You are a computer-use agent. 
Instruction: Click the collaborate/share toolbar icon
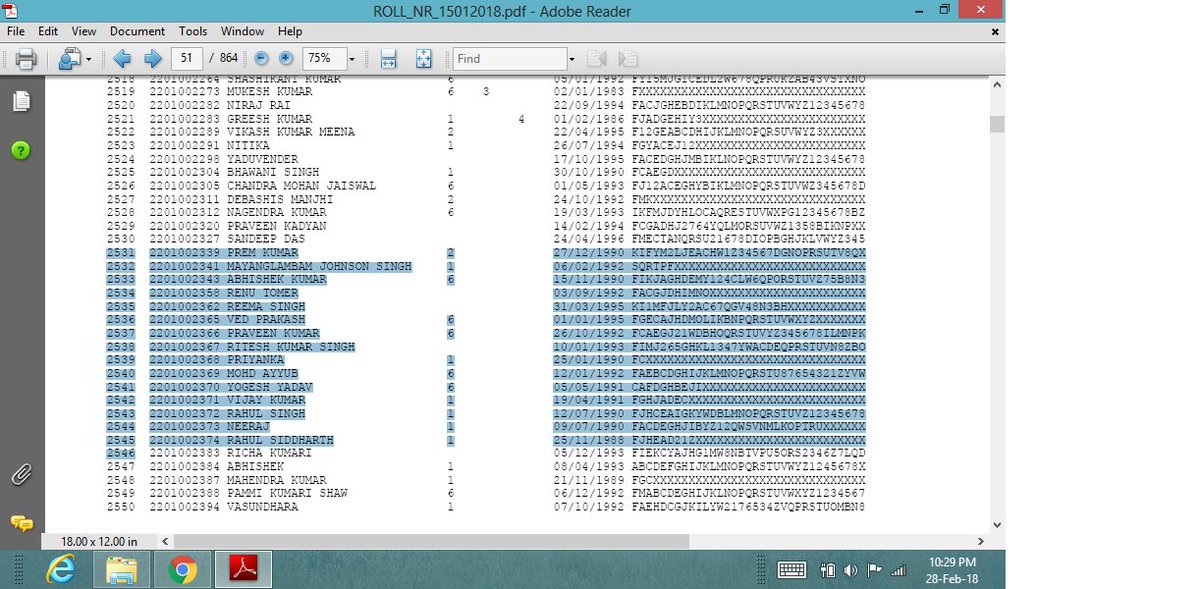coord(70,59)
